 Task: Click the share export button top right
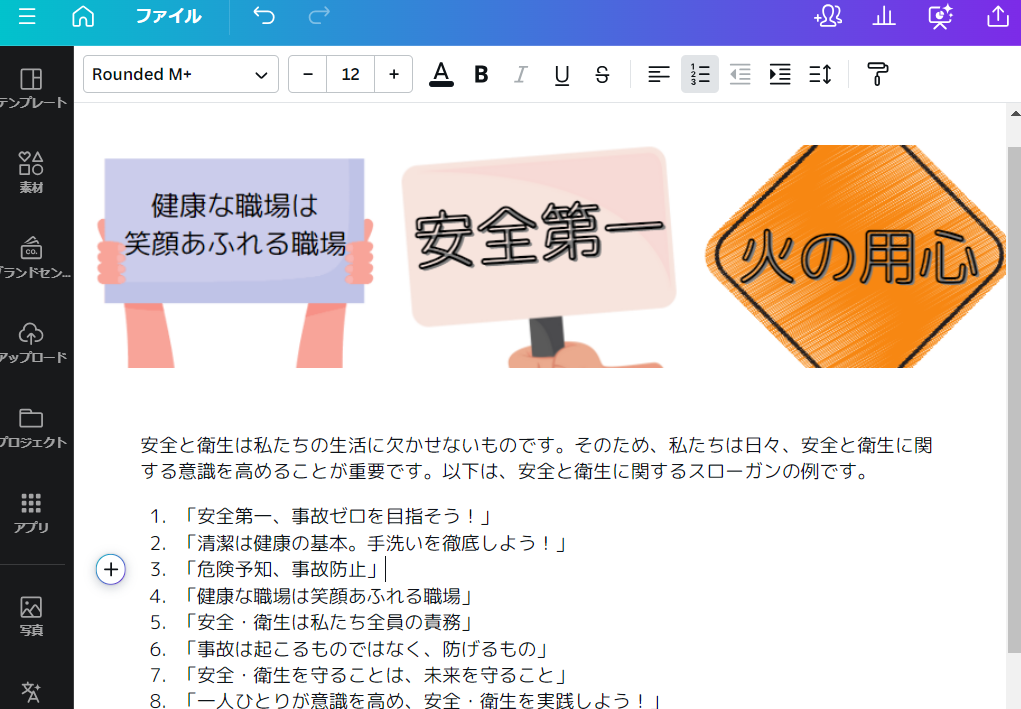pyautogui.click(x=997, y=17)
